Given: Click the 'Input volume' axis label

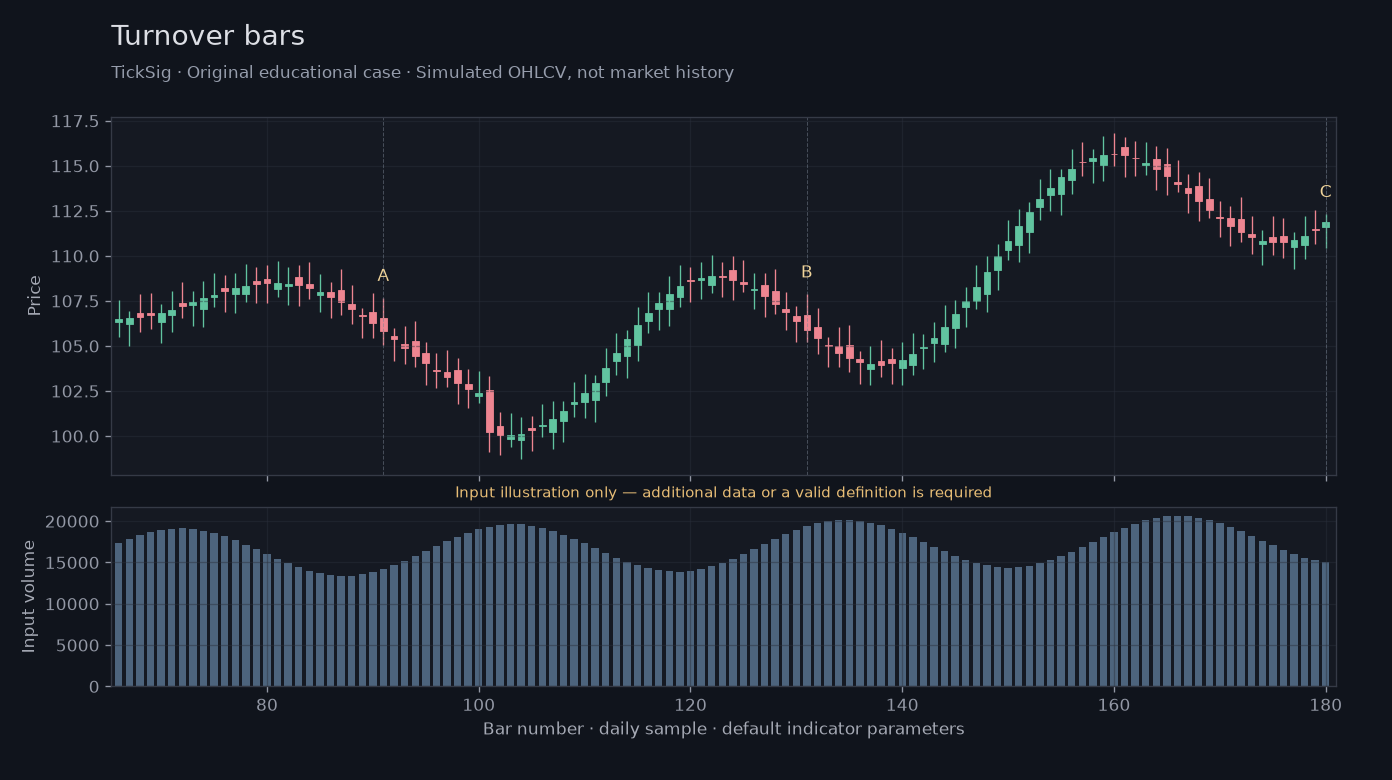Looking at the screenshot, I should click(29, 597).
